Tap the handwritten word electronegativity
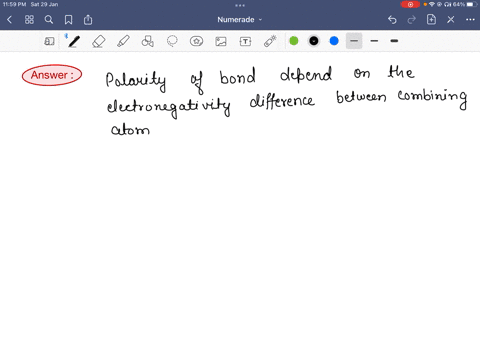 point(169,107)
